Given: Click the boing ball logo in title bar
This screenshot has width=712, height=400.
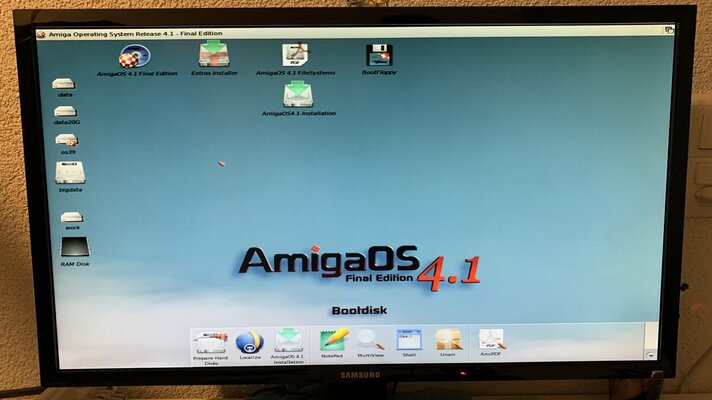Looking at the screenshot, I should (41, 34).
